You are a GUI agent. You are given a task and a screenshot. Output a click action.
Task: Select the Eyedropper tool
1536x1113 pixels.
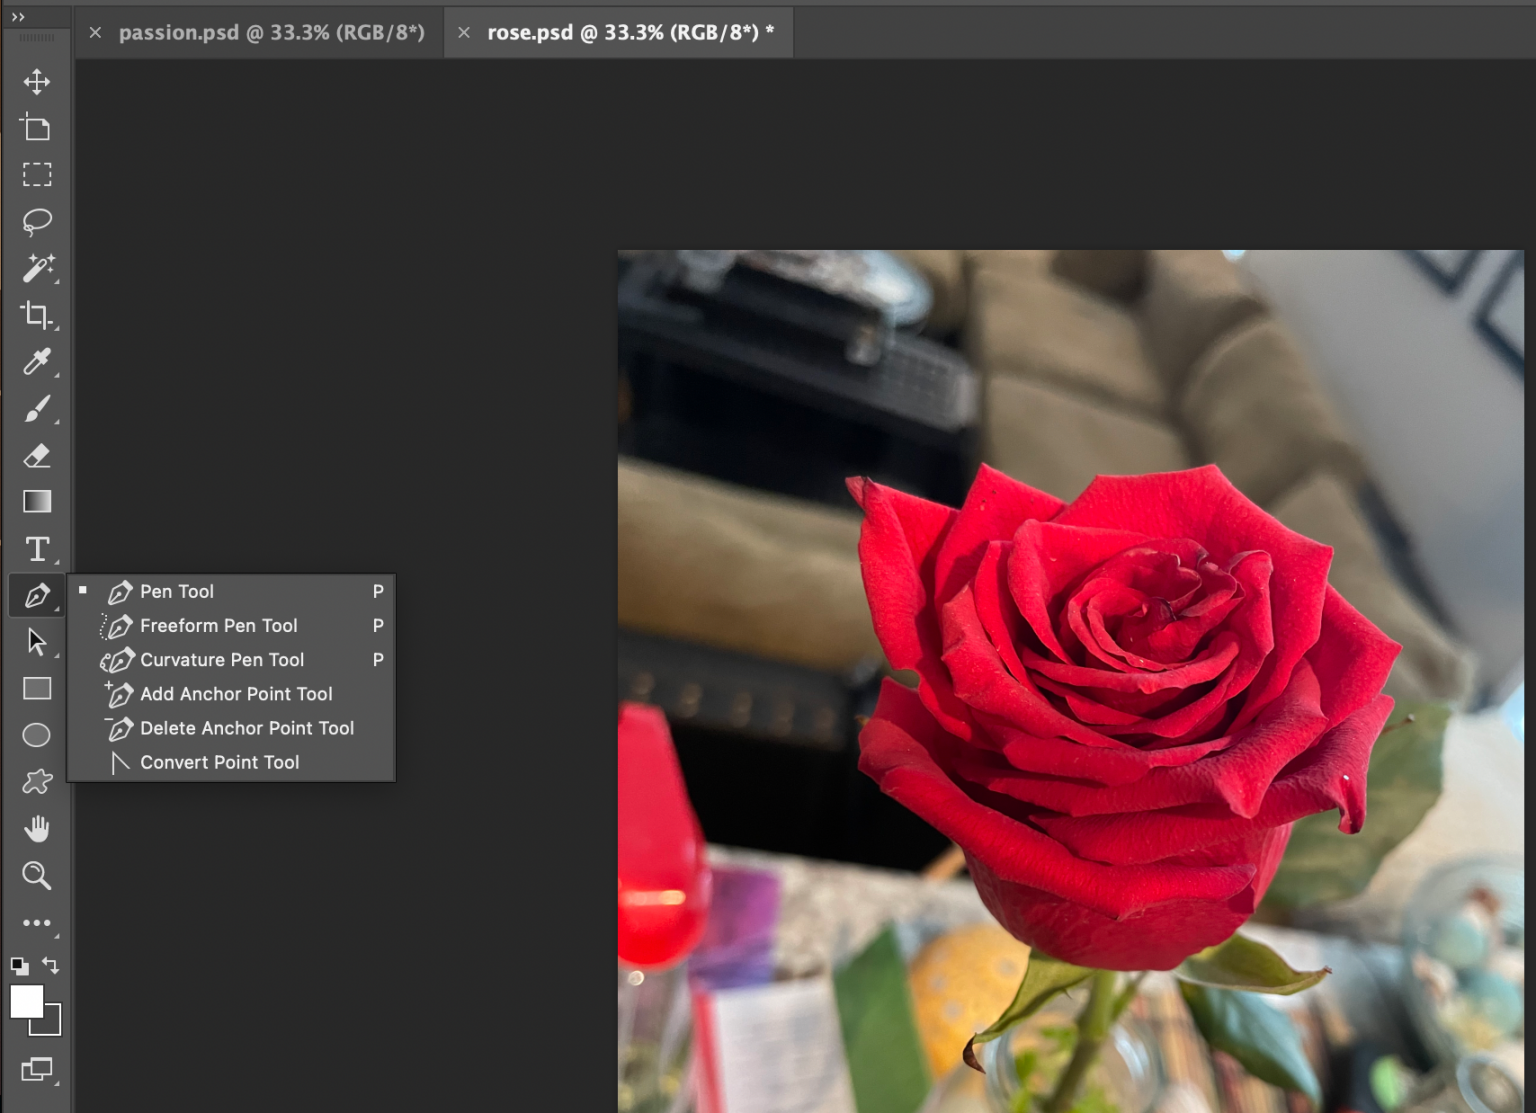coord(37,361)
